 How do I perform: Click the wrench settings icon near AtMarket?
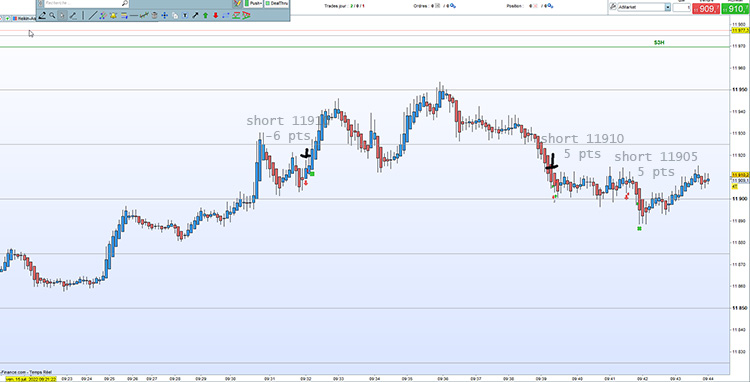pyautogui.click(x=612, y=7)
